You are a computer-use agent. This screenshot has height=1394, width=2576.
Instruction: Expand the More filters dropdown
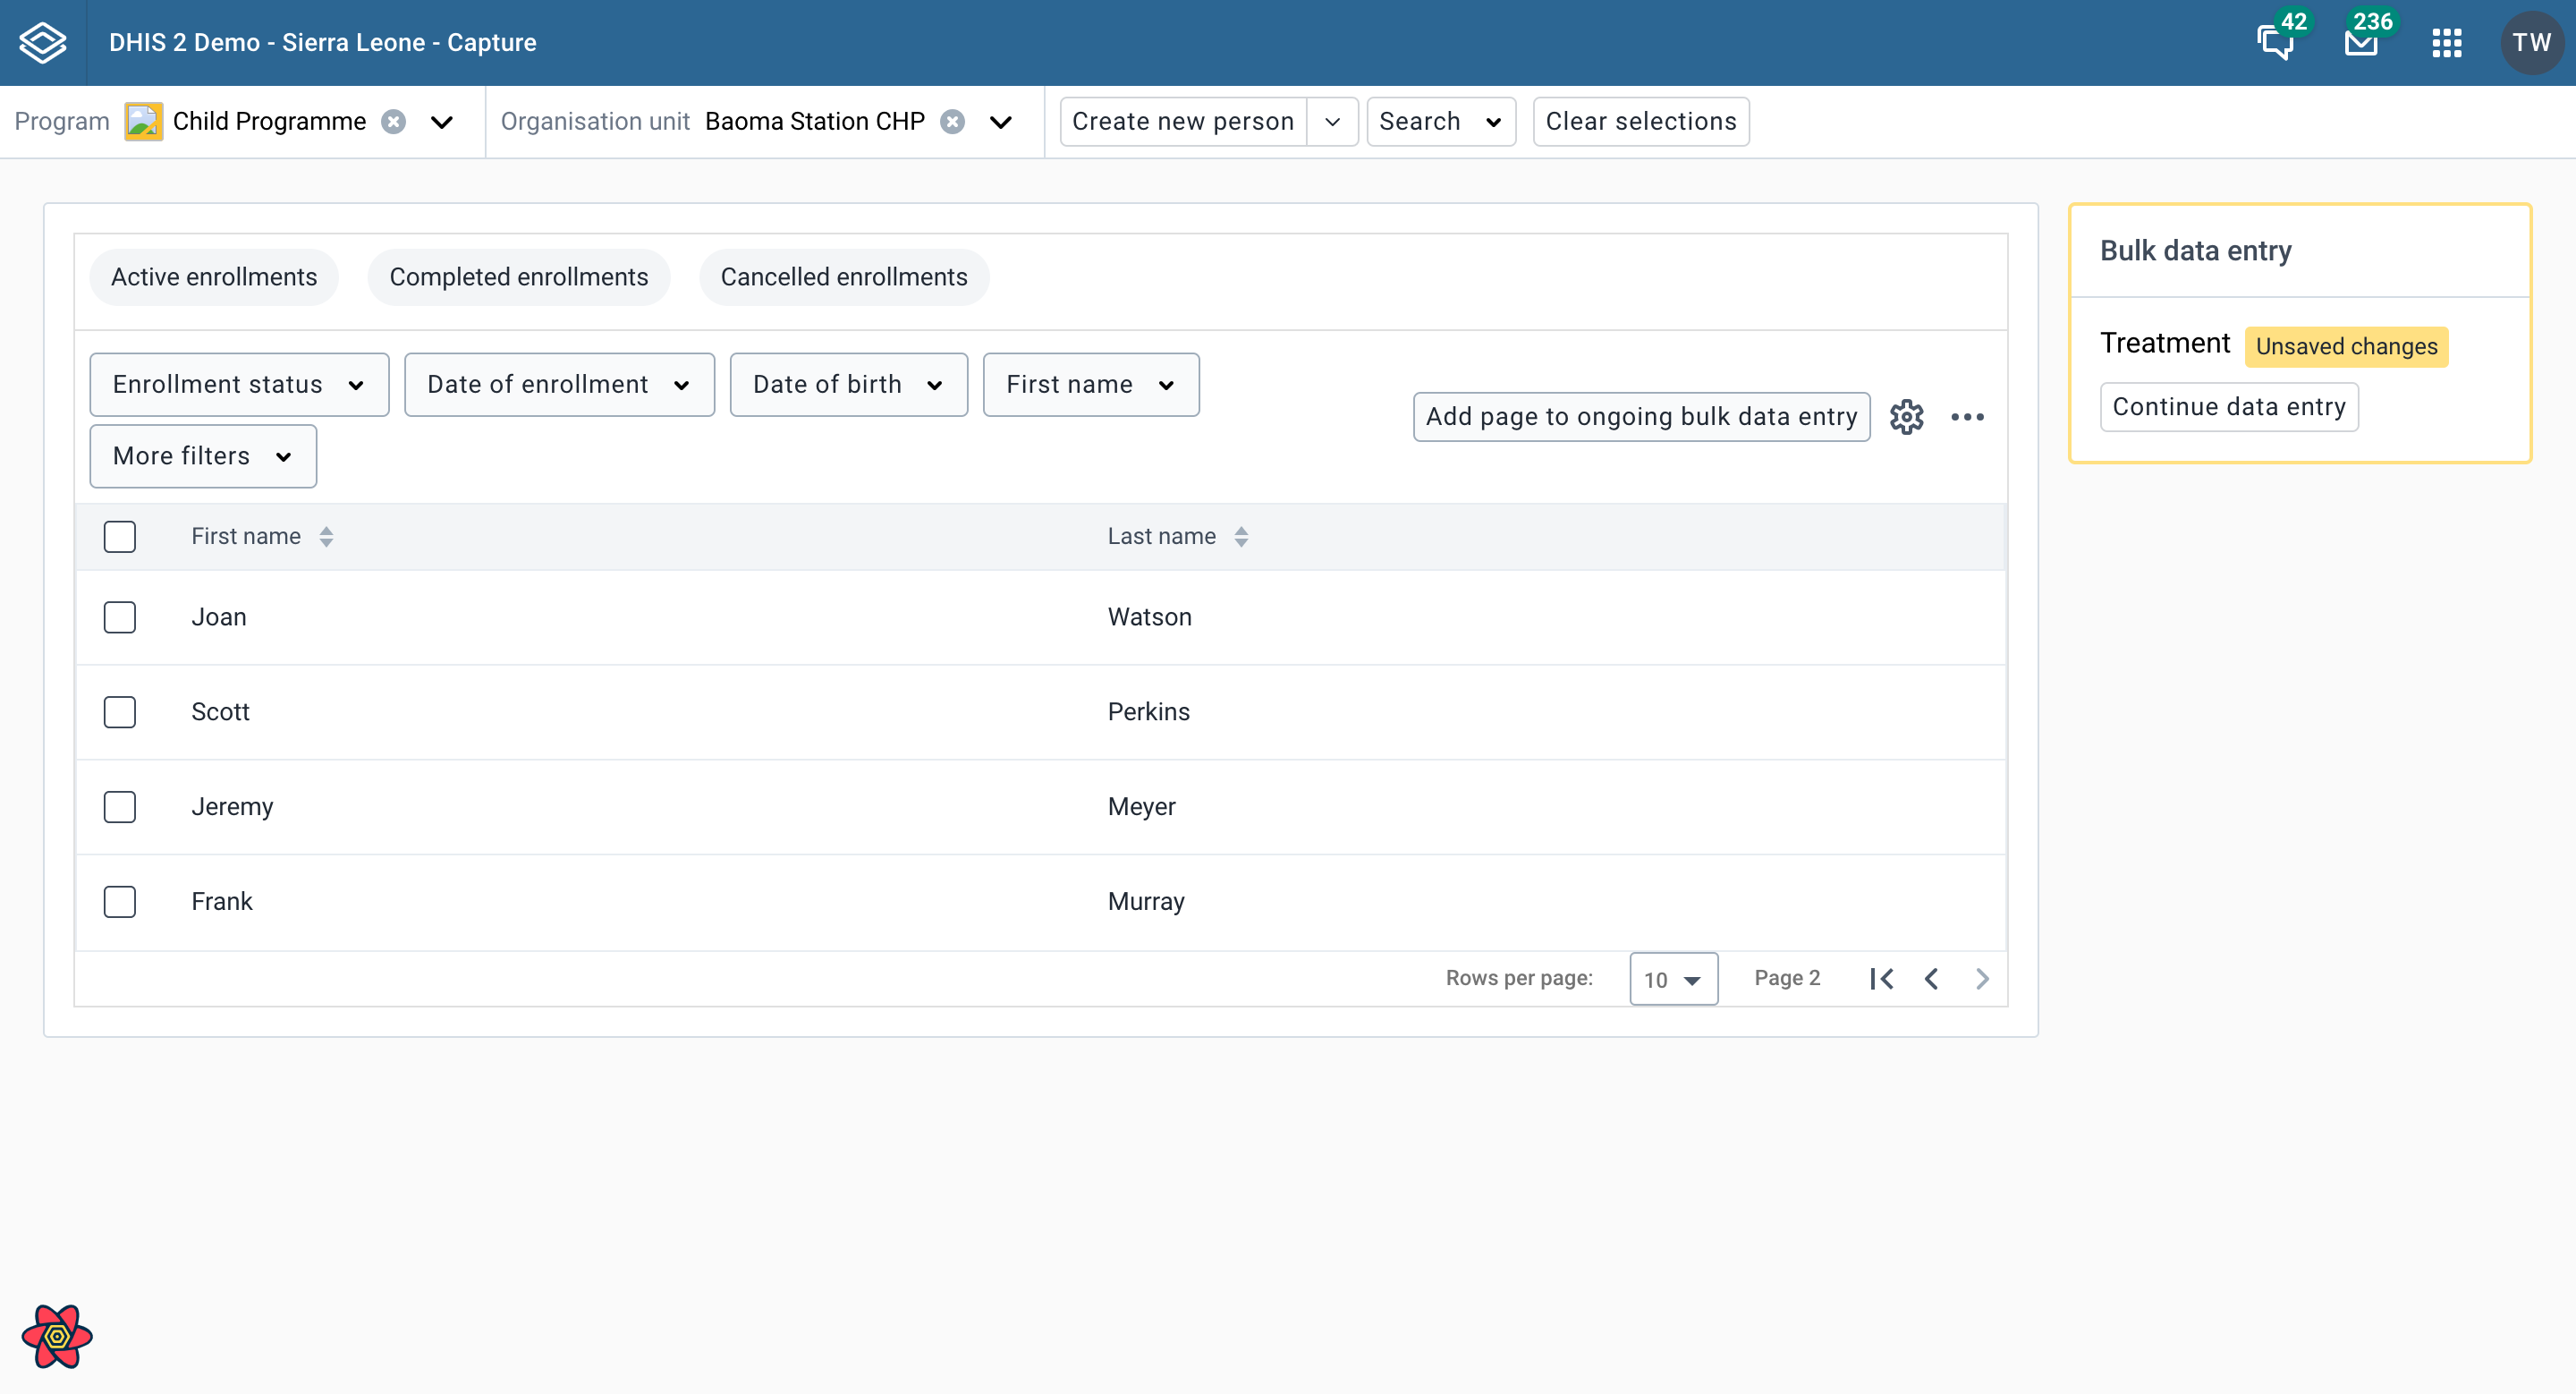[203, 456]
